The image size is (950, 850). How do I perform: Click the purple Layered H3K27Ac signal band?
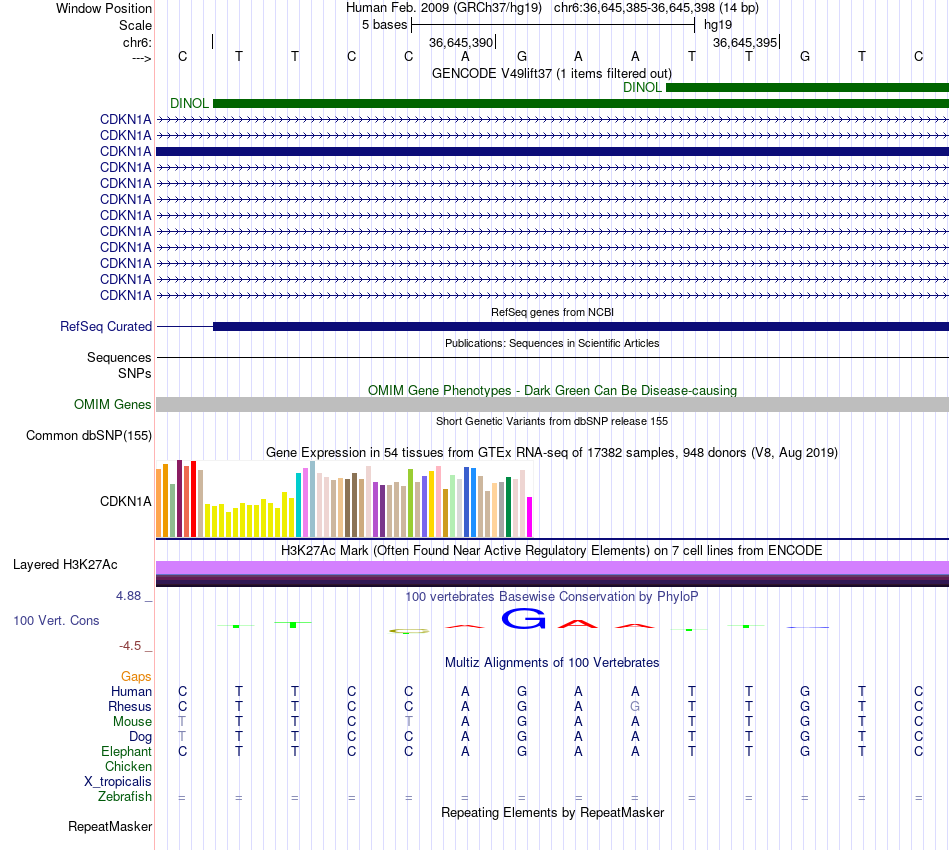(552, 568)
